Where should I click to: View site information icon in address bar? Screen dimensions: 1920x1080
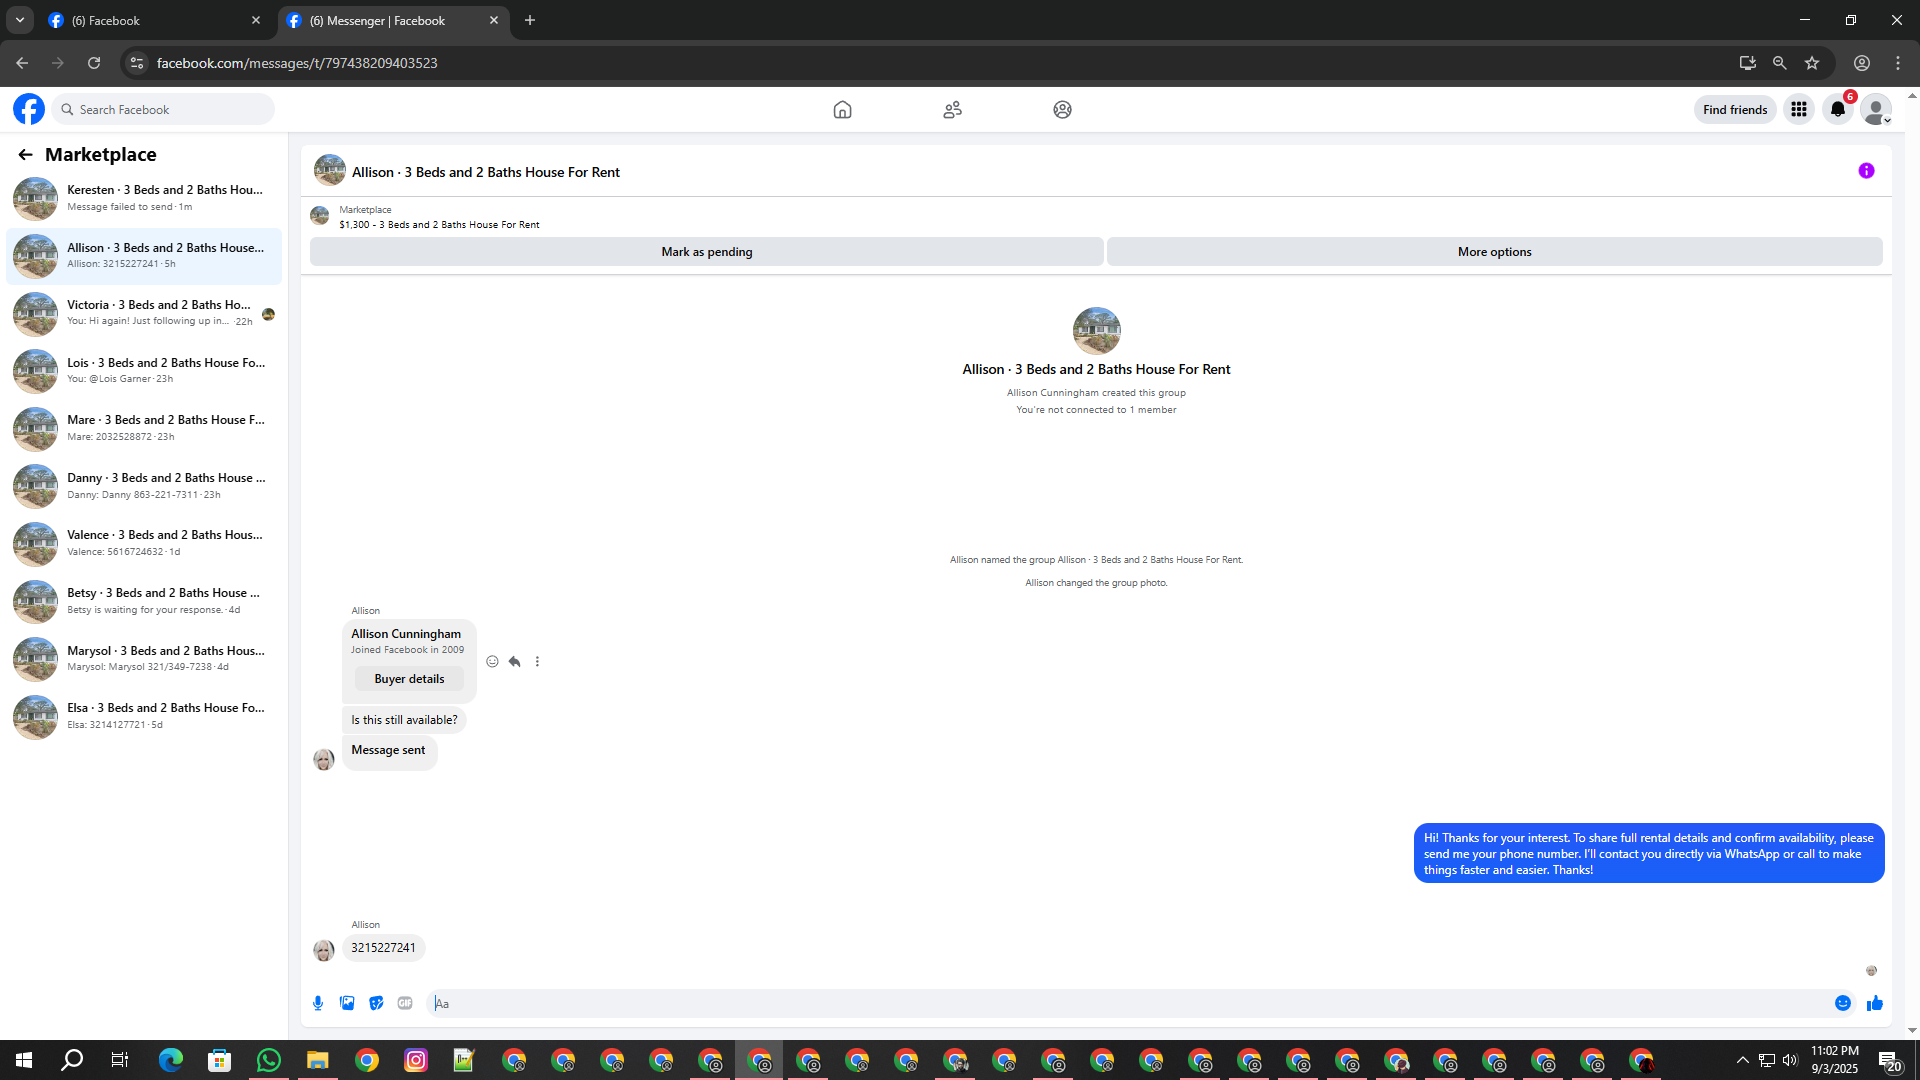(x=137, y=63)
